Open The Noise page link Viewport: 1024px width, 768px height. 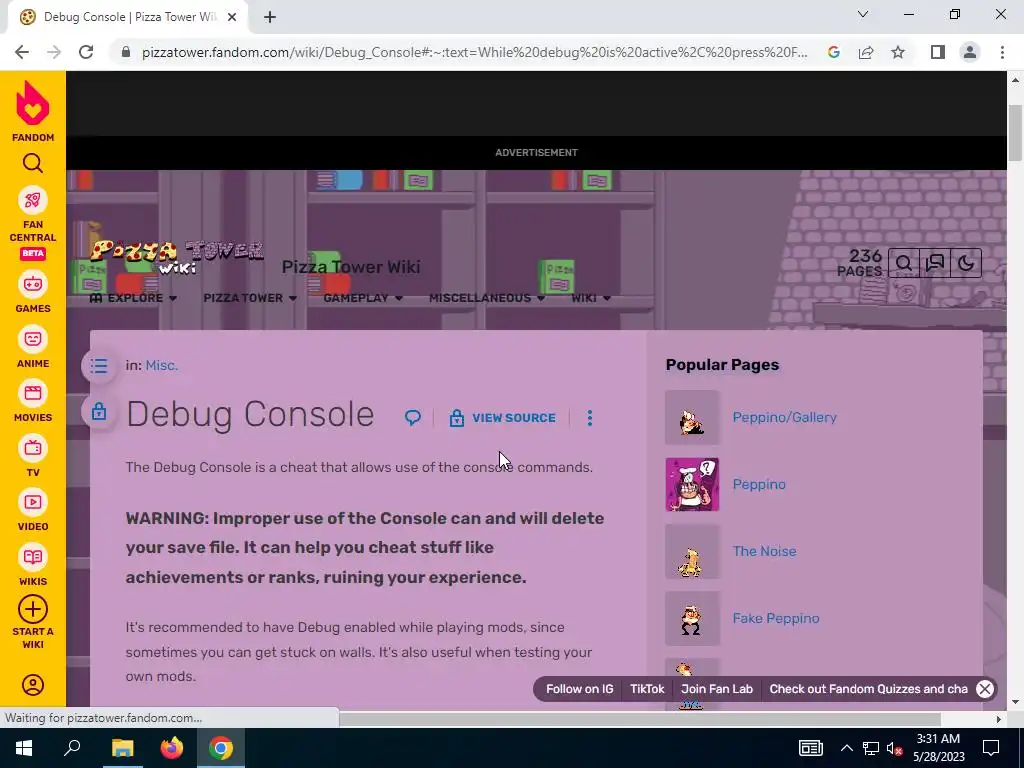(764, 551)
